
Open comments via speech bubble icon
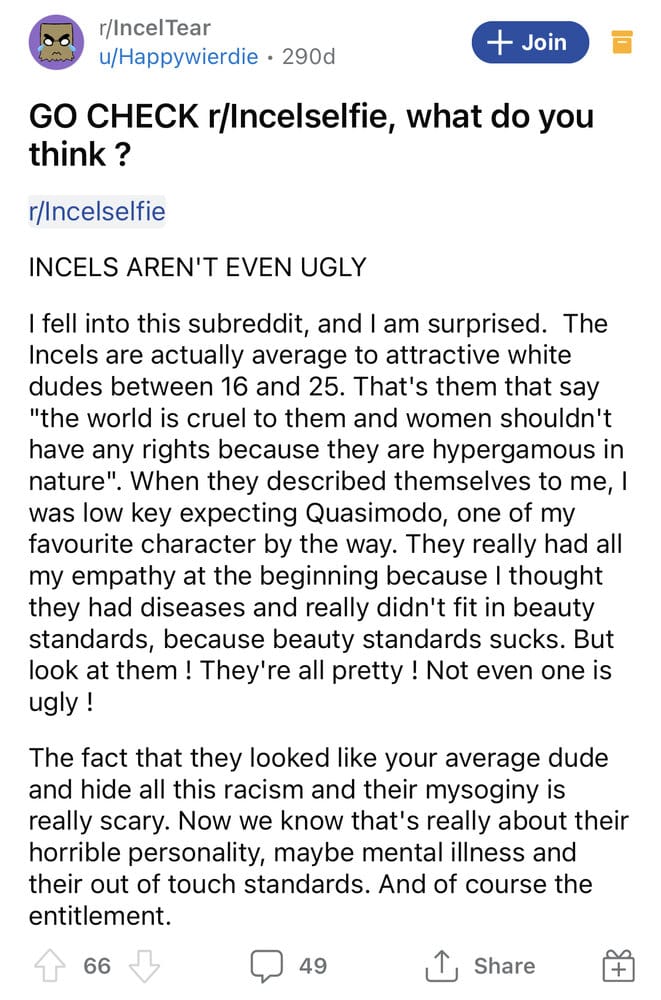coord(264,966)
